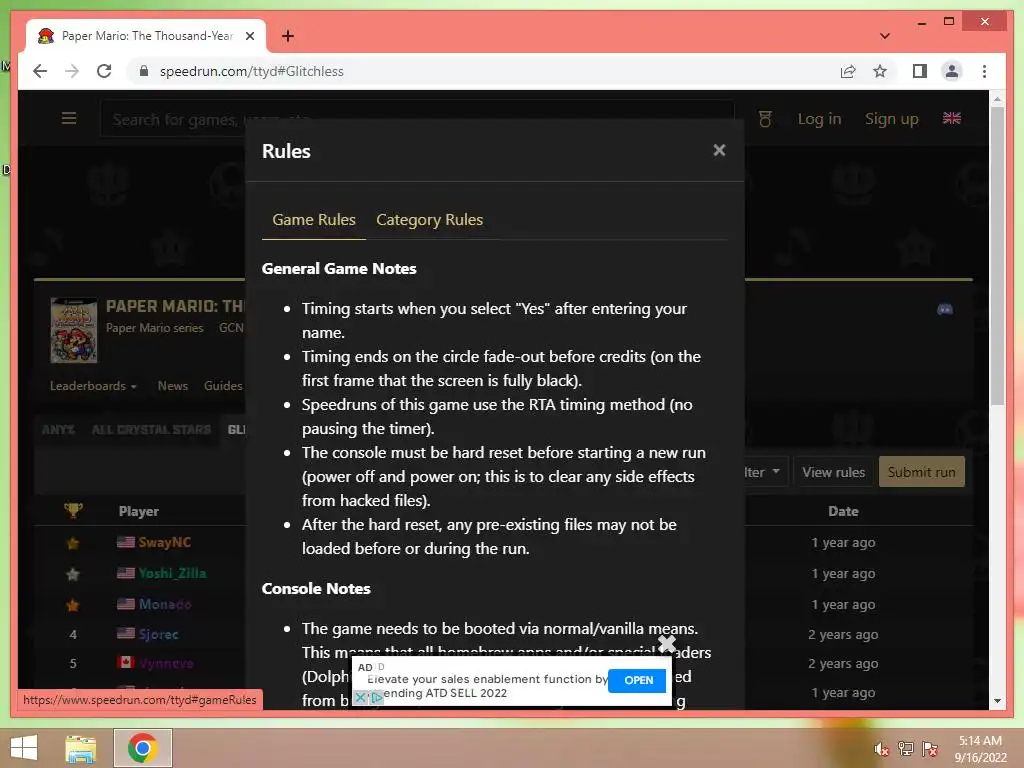
Task: Click the View rules button
Action: (x=833, y=472)
